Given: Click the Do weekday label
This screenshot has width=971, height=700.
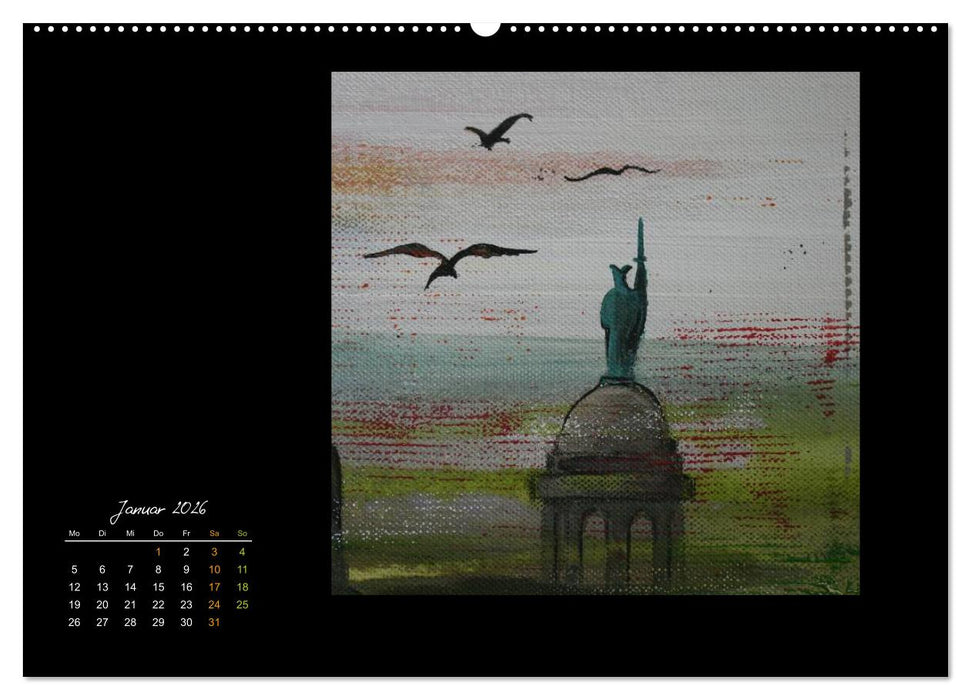Looking at the screenshot, I should [157, 533].
